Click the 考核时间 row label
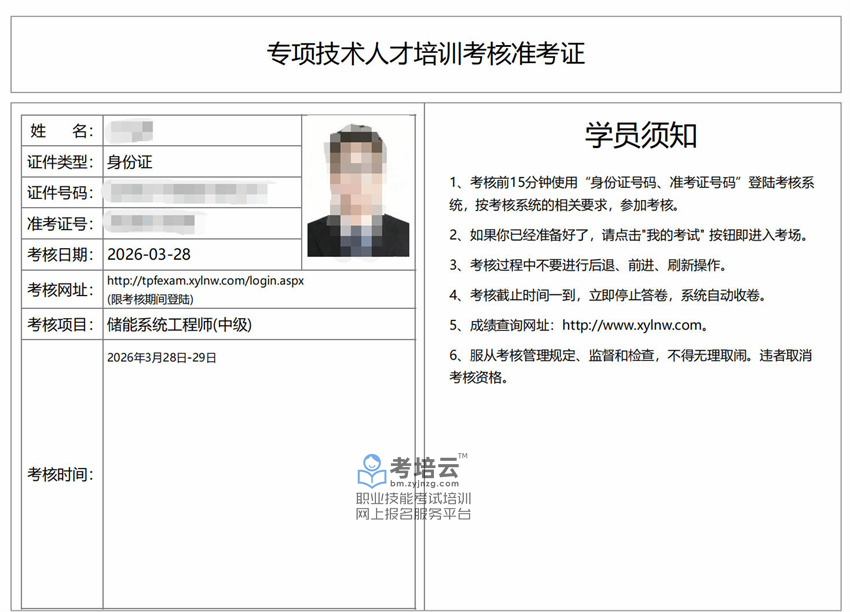850x612 pixels. coord(61,474)
